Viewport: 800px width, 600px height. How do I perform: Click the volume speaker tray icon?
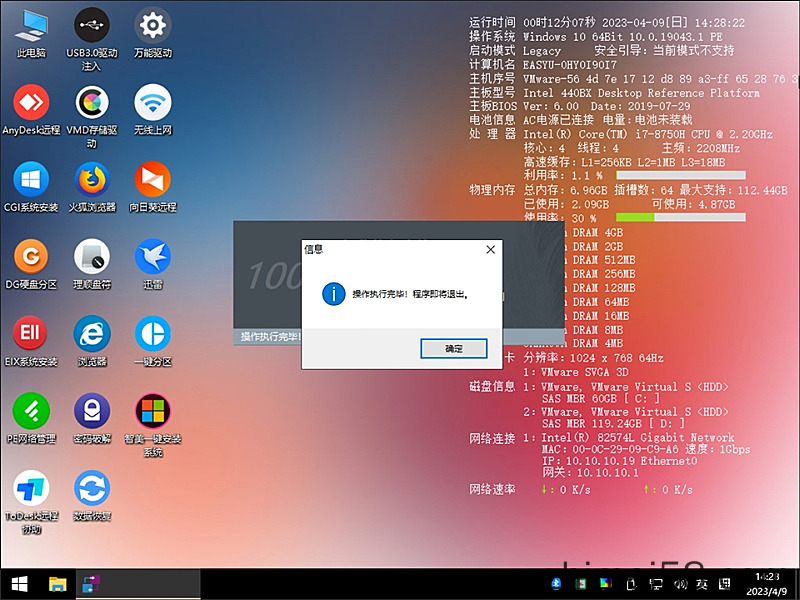(x=680, y=584)
